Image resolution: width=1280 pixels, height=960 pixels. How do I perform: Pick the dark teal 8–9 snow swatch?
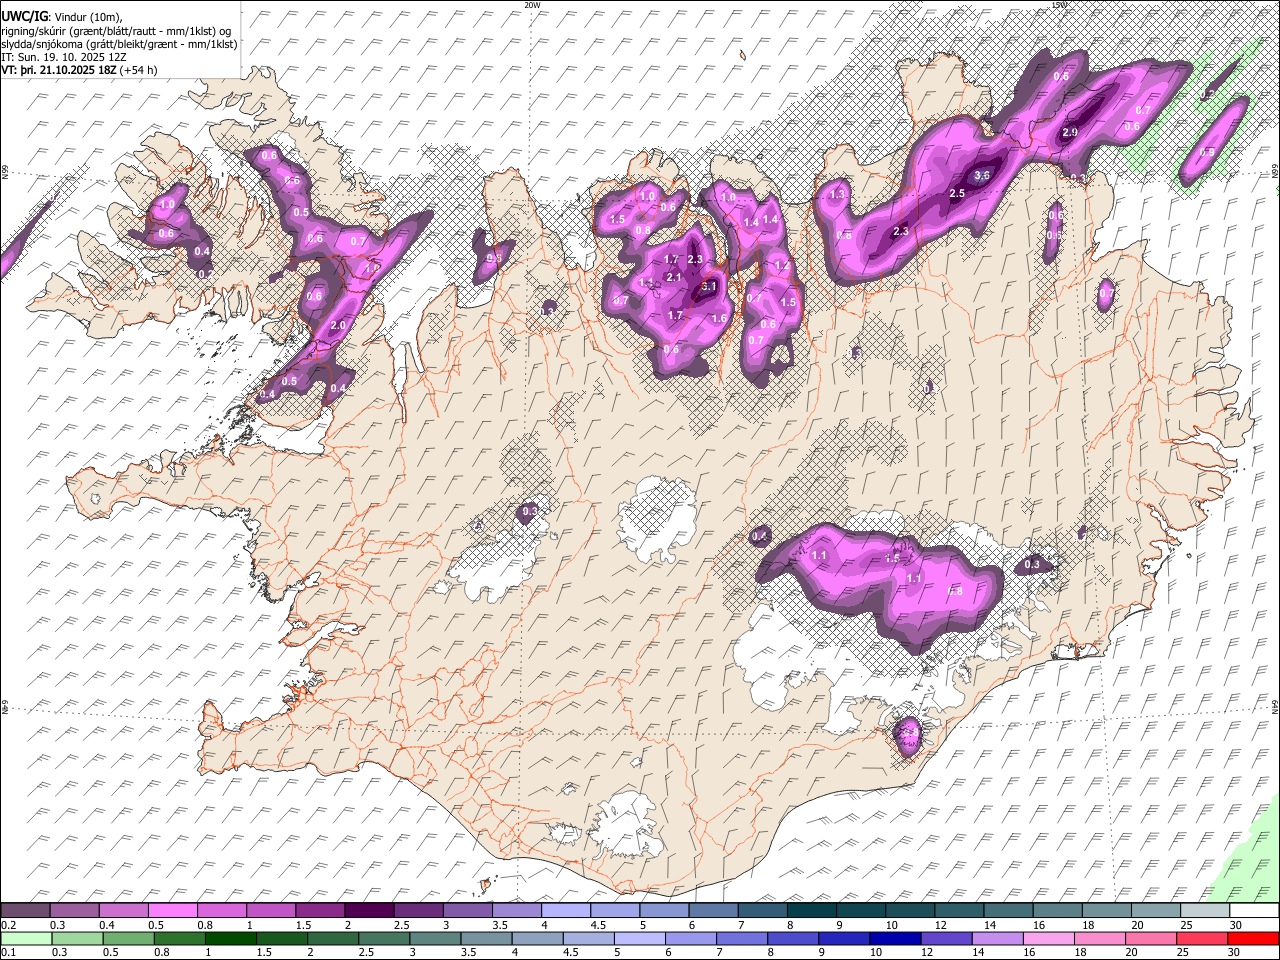(812, 910)
